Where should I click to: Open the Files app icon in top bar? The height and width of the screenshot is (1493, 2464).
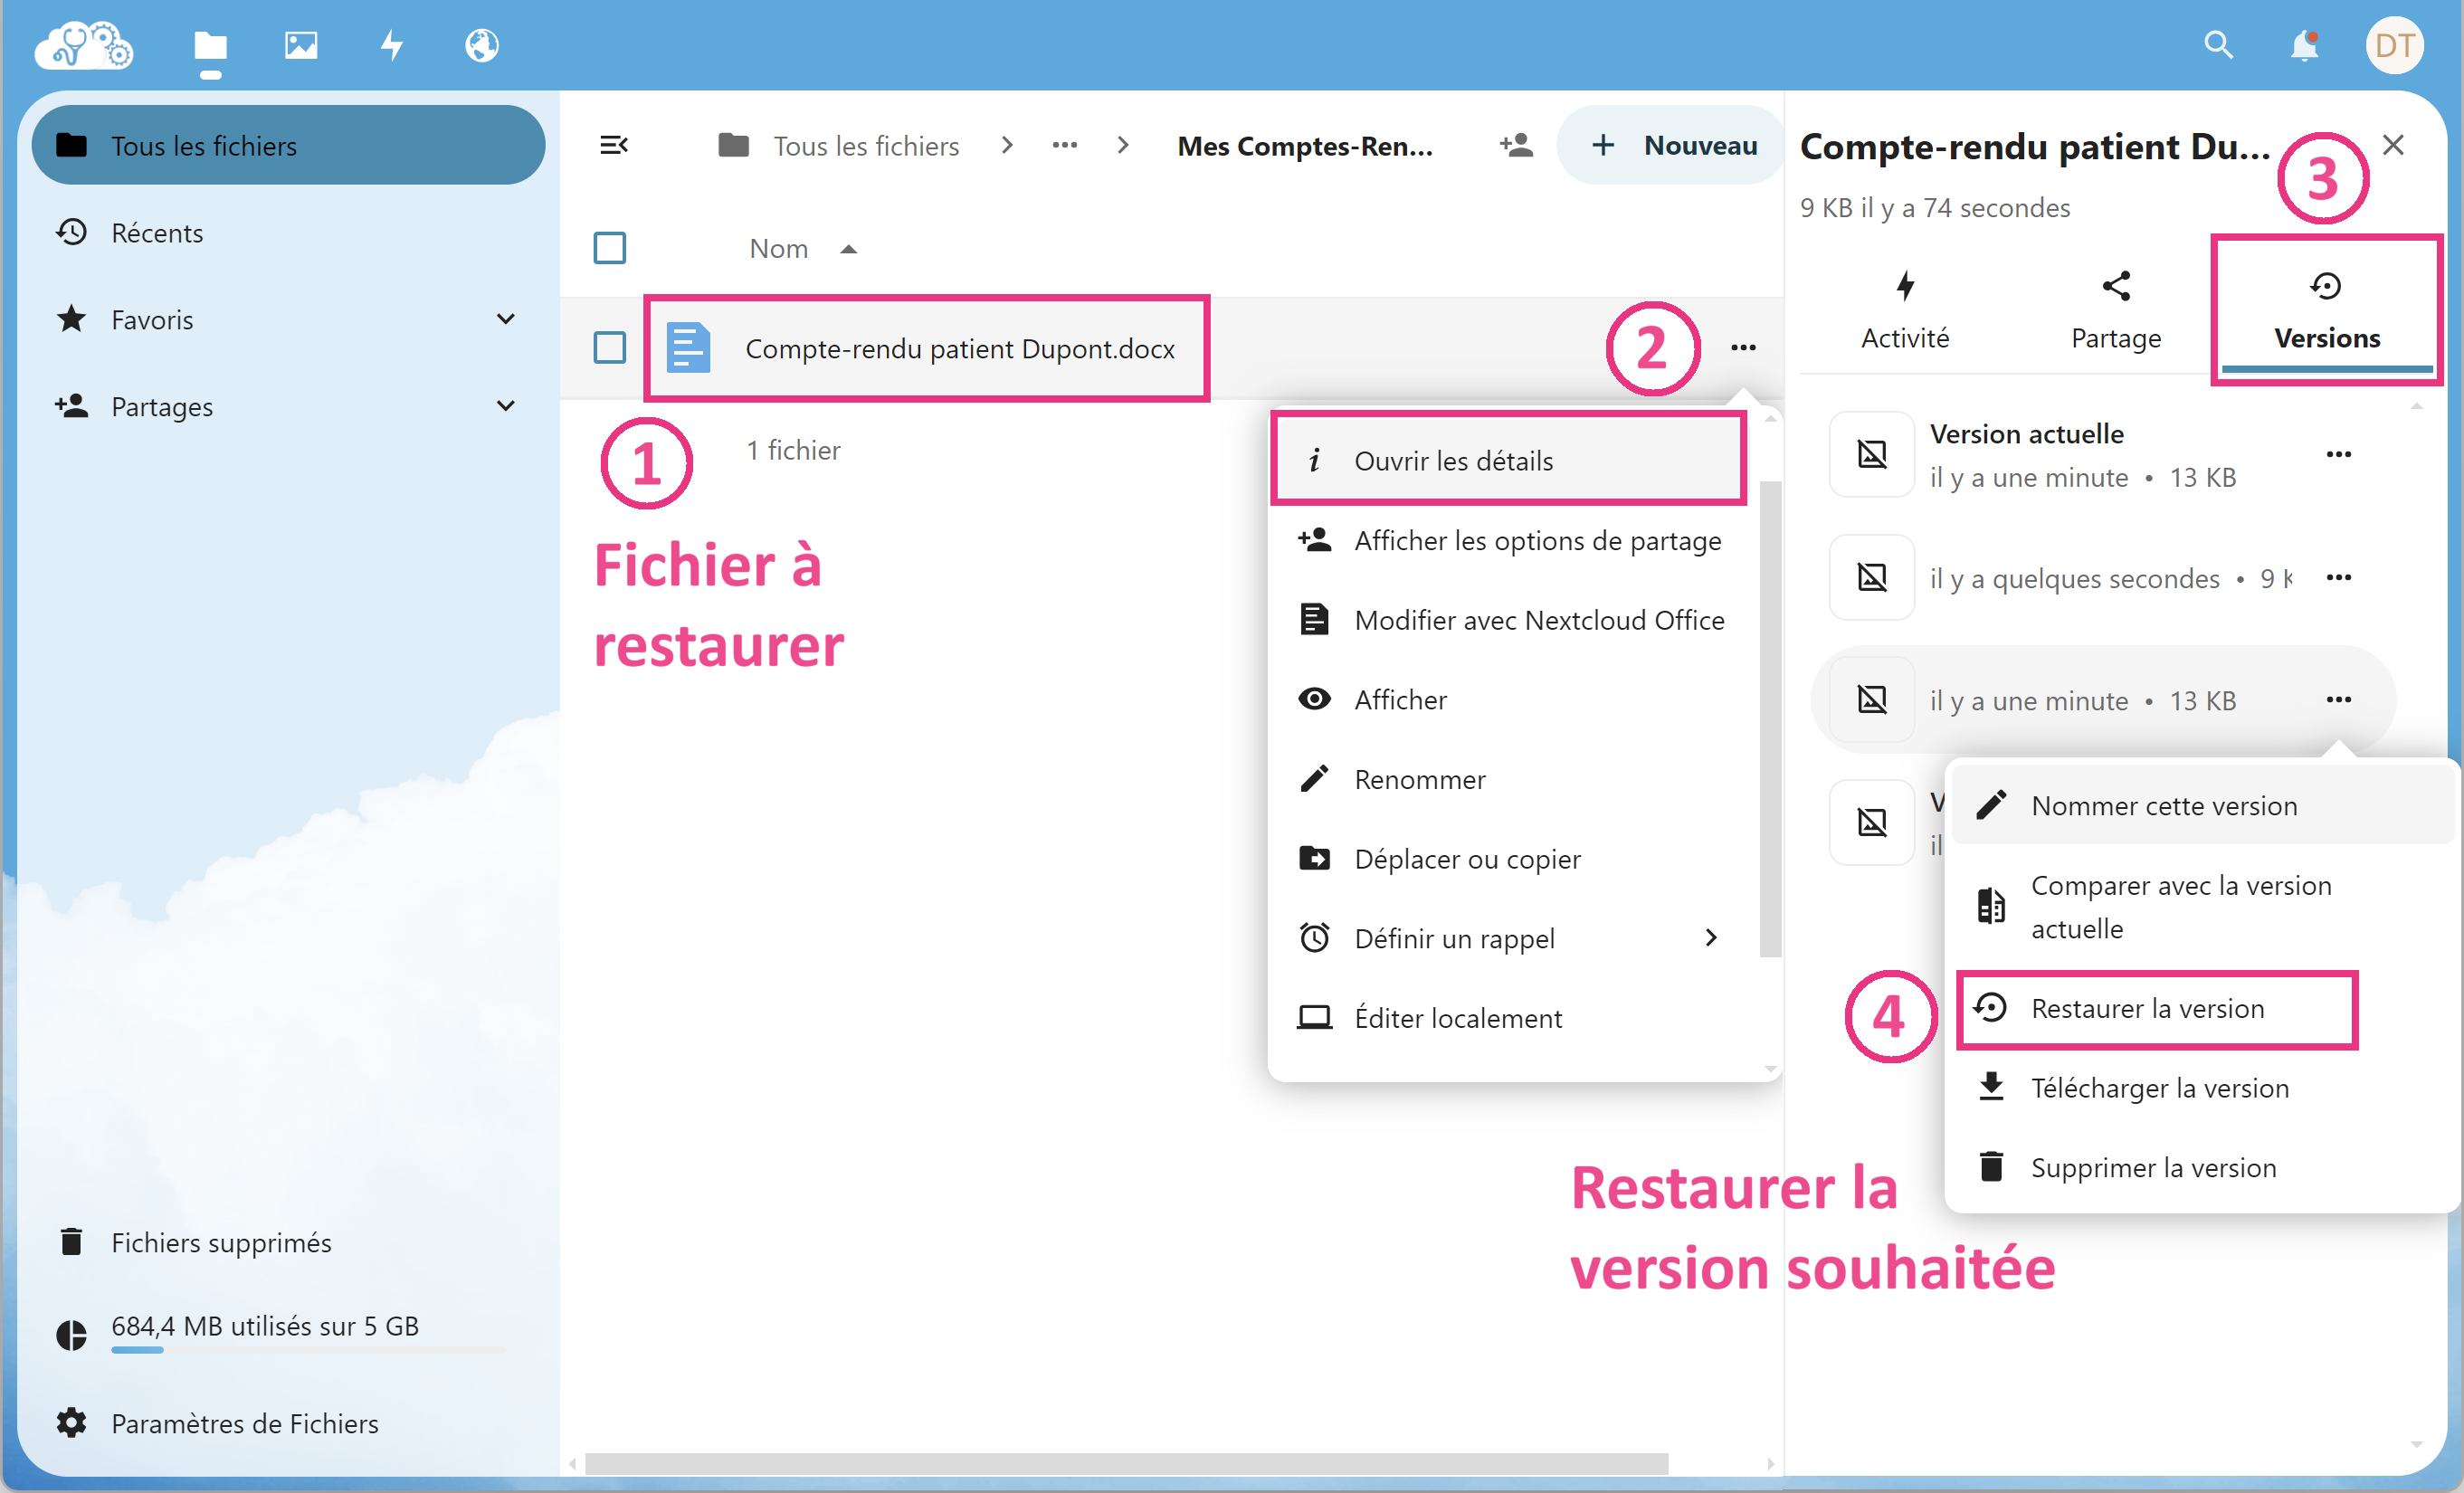[210, 45]
